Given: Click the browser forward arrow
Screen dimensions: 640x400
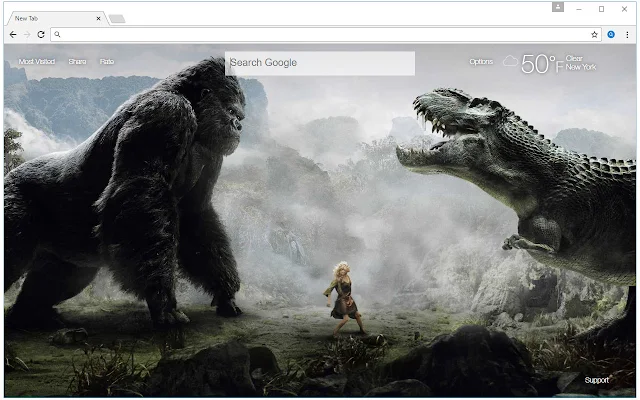Looking at the screenshot, I should (27, 35).
